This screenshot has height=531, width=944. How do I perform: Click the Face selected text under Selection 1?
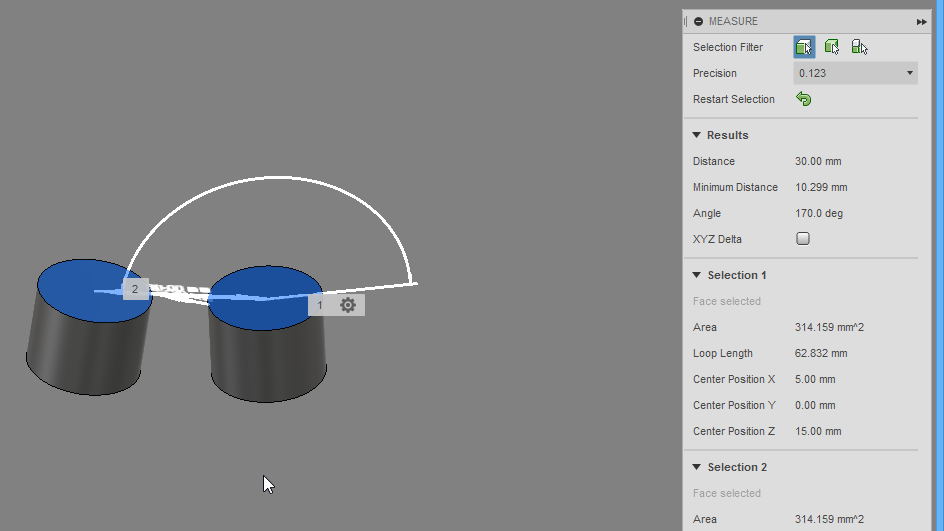[727, 301]
